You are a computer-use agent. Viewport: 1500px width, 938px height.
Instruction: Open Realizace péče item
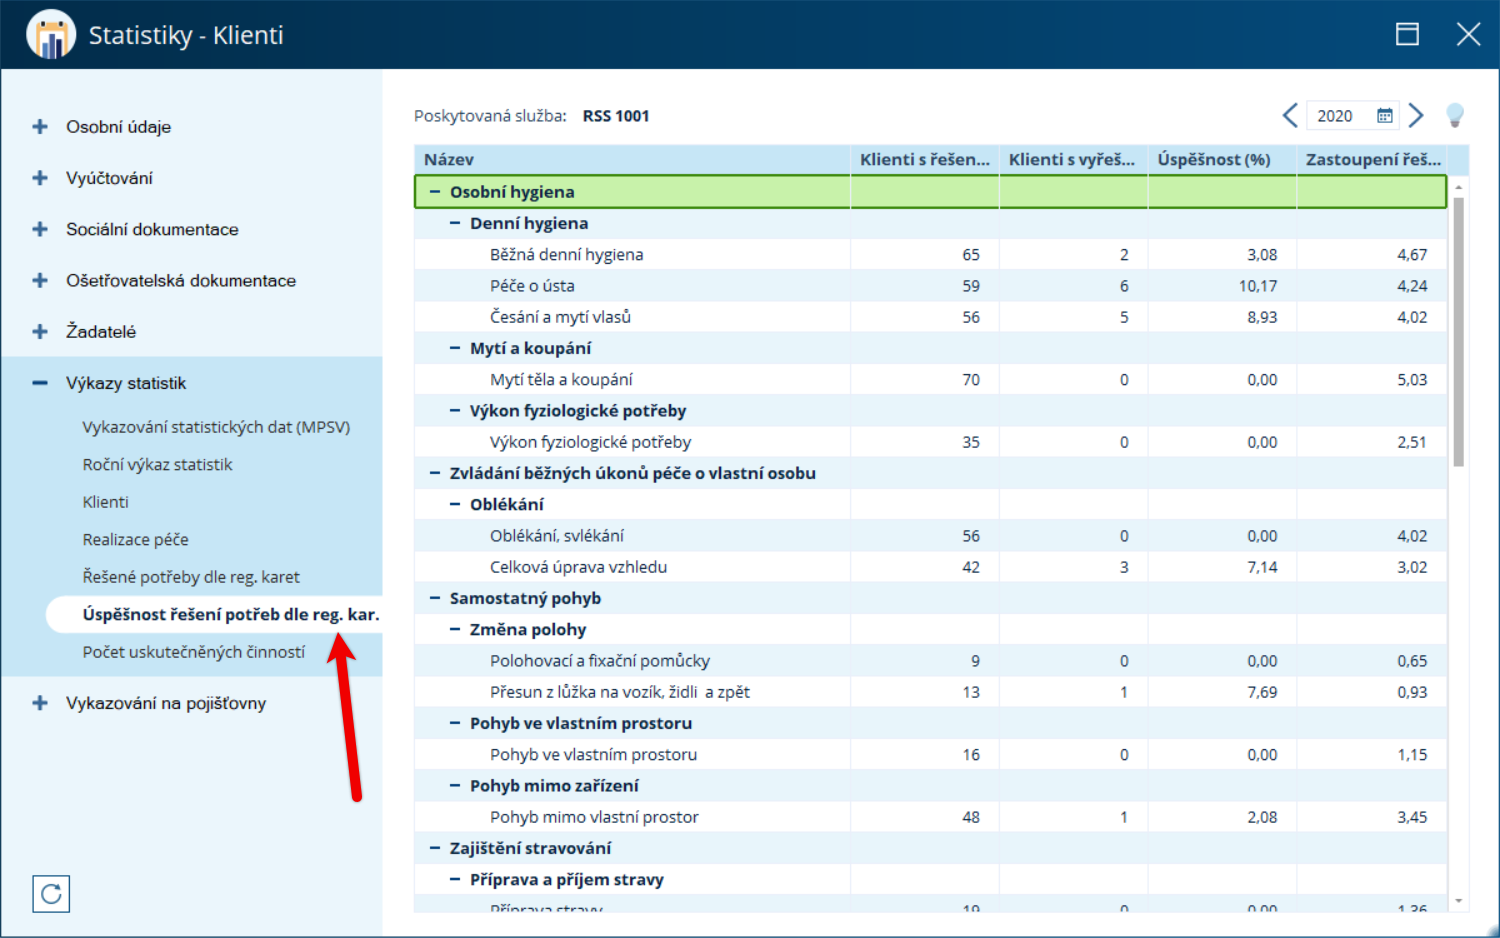135,540
